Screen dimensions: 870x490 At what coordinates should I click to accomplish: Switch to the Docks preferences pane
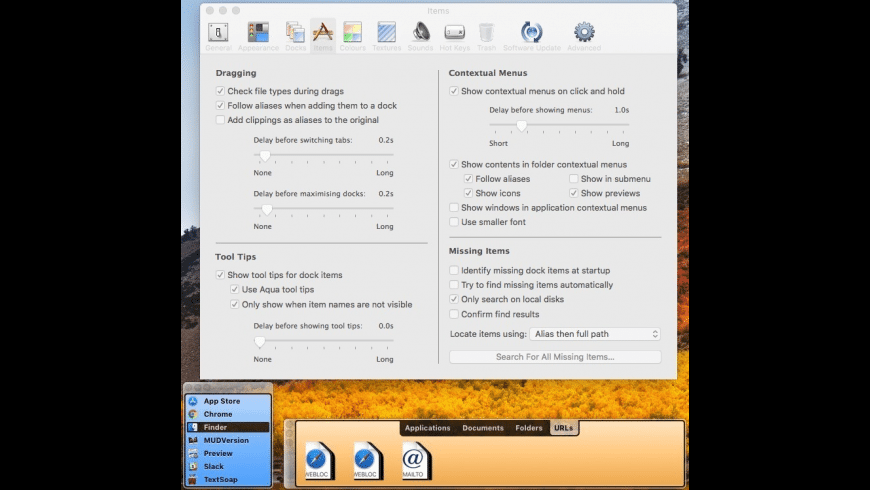[x=295, y=34]
